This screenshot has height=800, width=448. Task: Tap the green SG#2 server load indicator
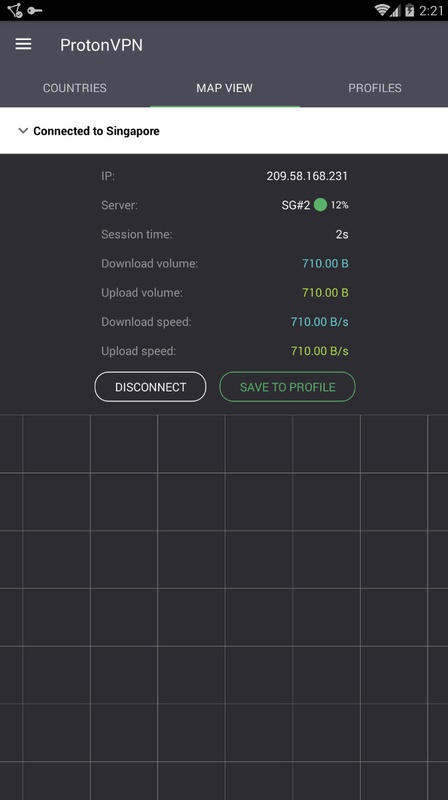(x=320, y=205)
